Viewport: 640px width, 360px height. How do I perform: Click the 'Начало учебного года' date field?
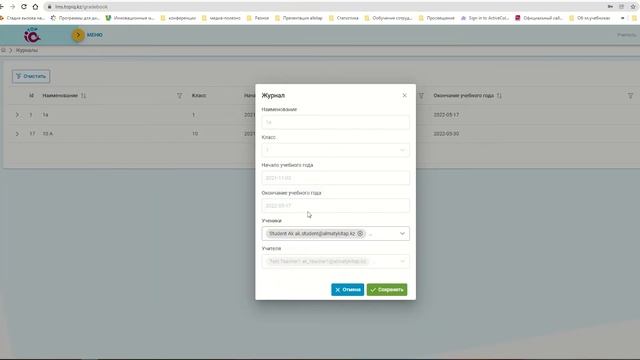tap(336, 178)
